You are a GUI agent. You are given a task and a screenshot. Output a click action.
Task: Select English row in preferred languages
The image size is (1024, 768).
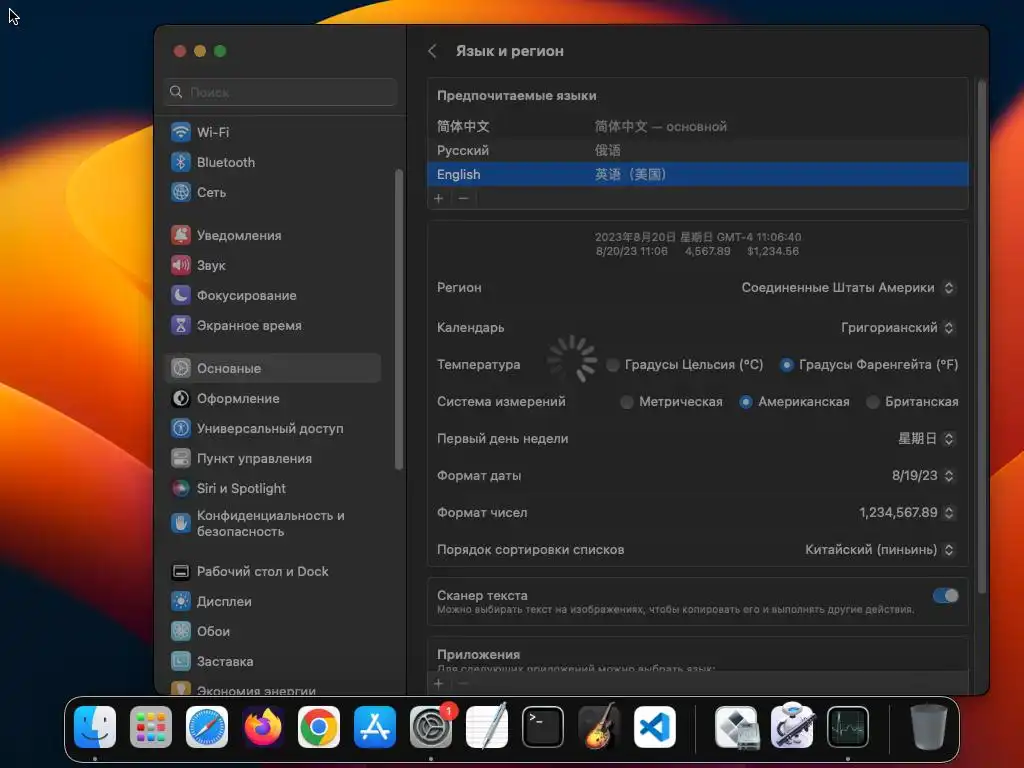[697, 174]
